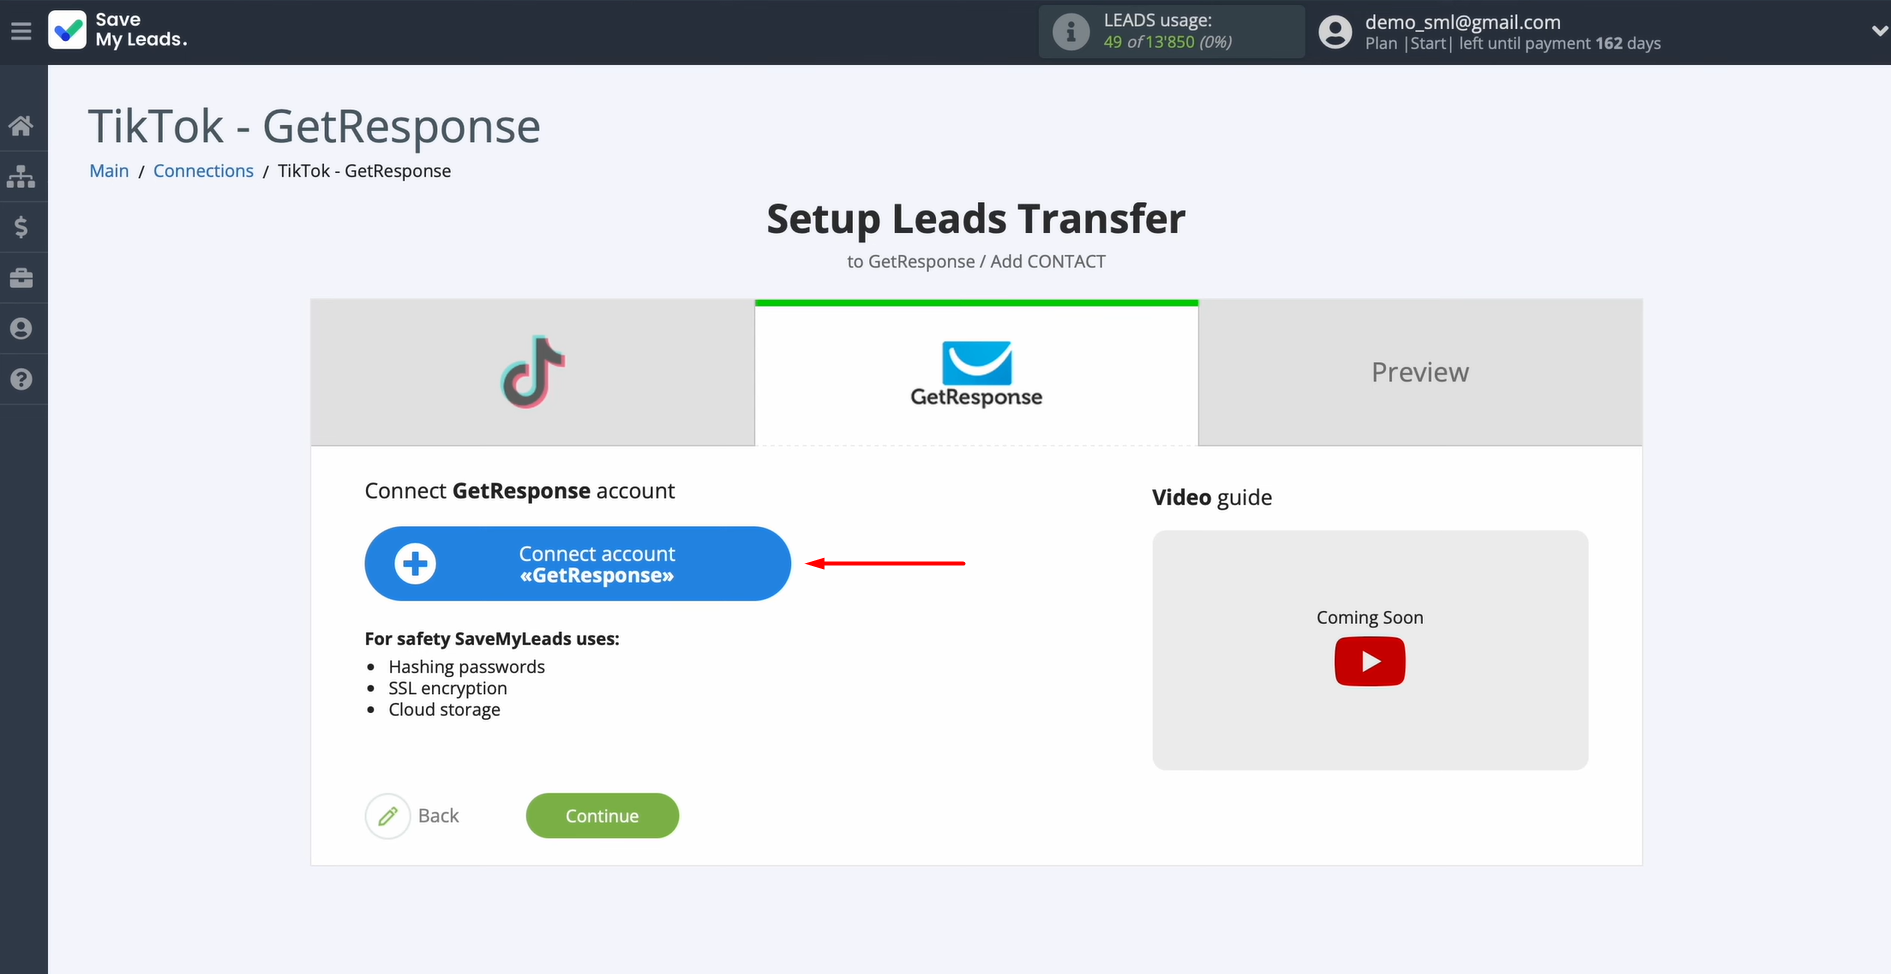Select the briefcase icon in sidebar

22,278
